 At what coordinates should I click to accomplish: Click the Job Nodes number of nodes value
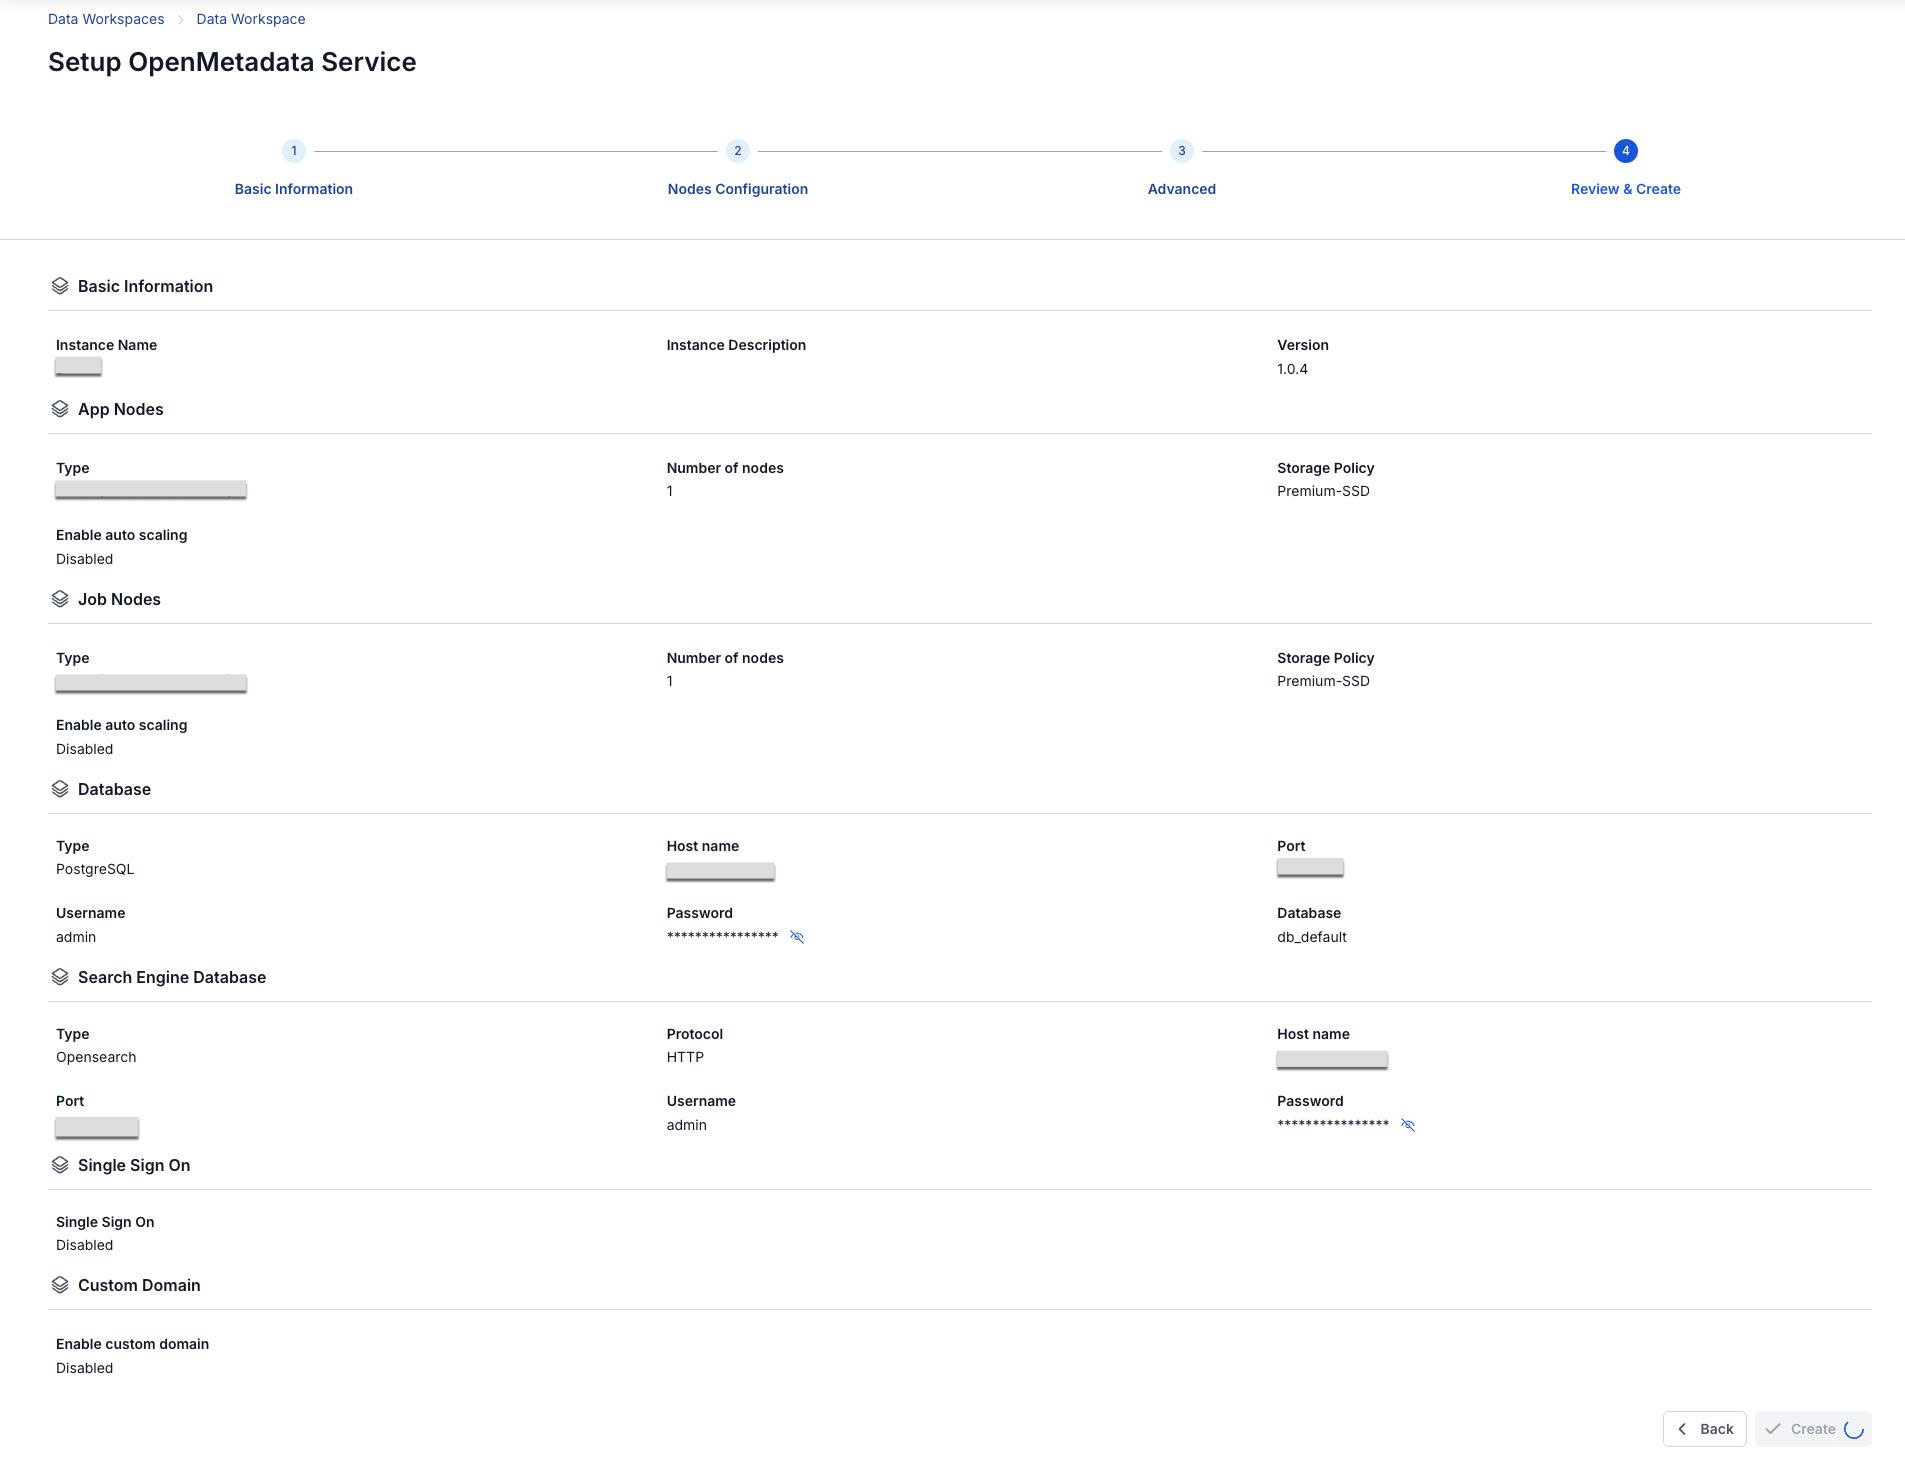point(670,681)
